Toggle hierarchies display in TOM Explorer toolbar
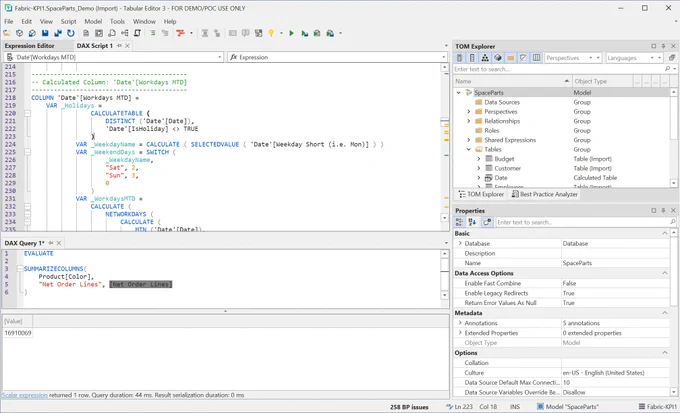Image resolution: width=680 pixels, height=413 pixels. click(485, 58)
